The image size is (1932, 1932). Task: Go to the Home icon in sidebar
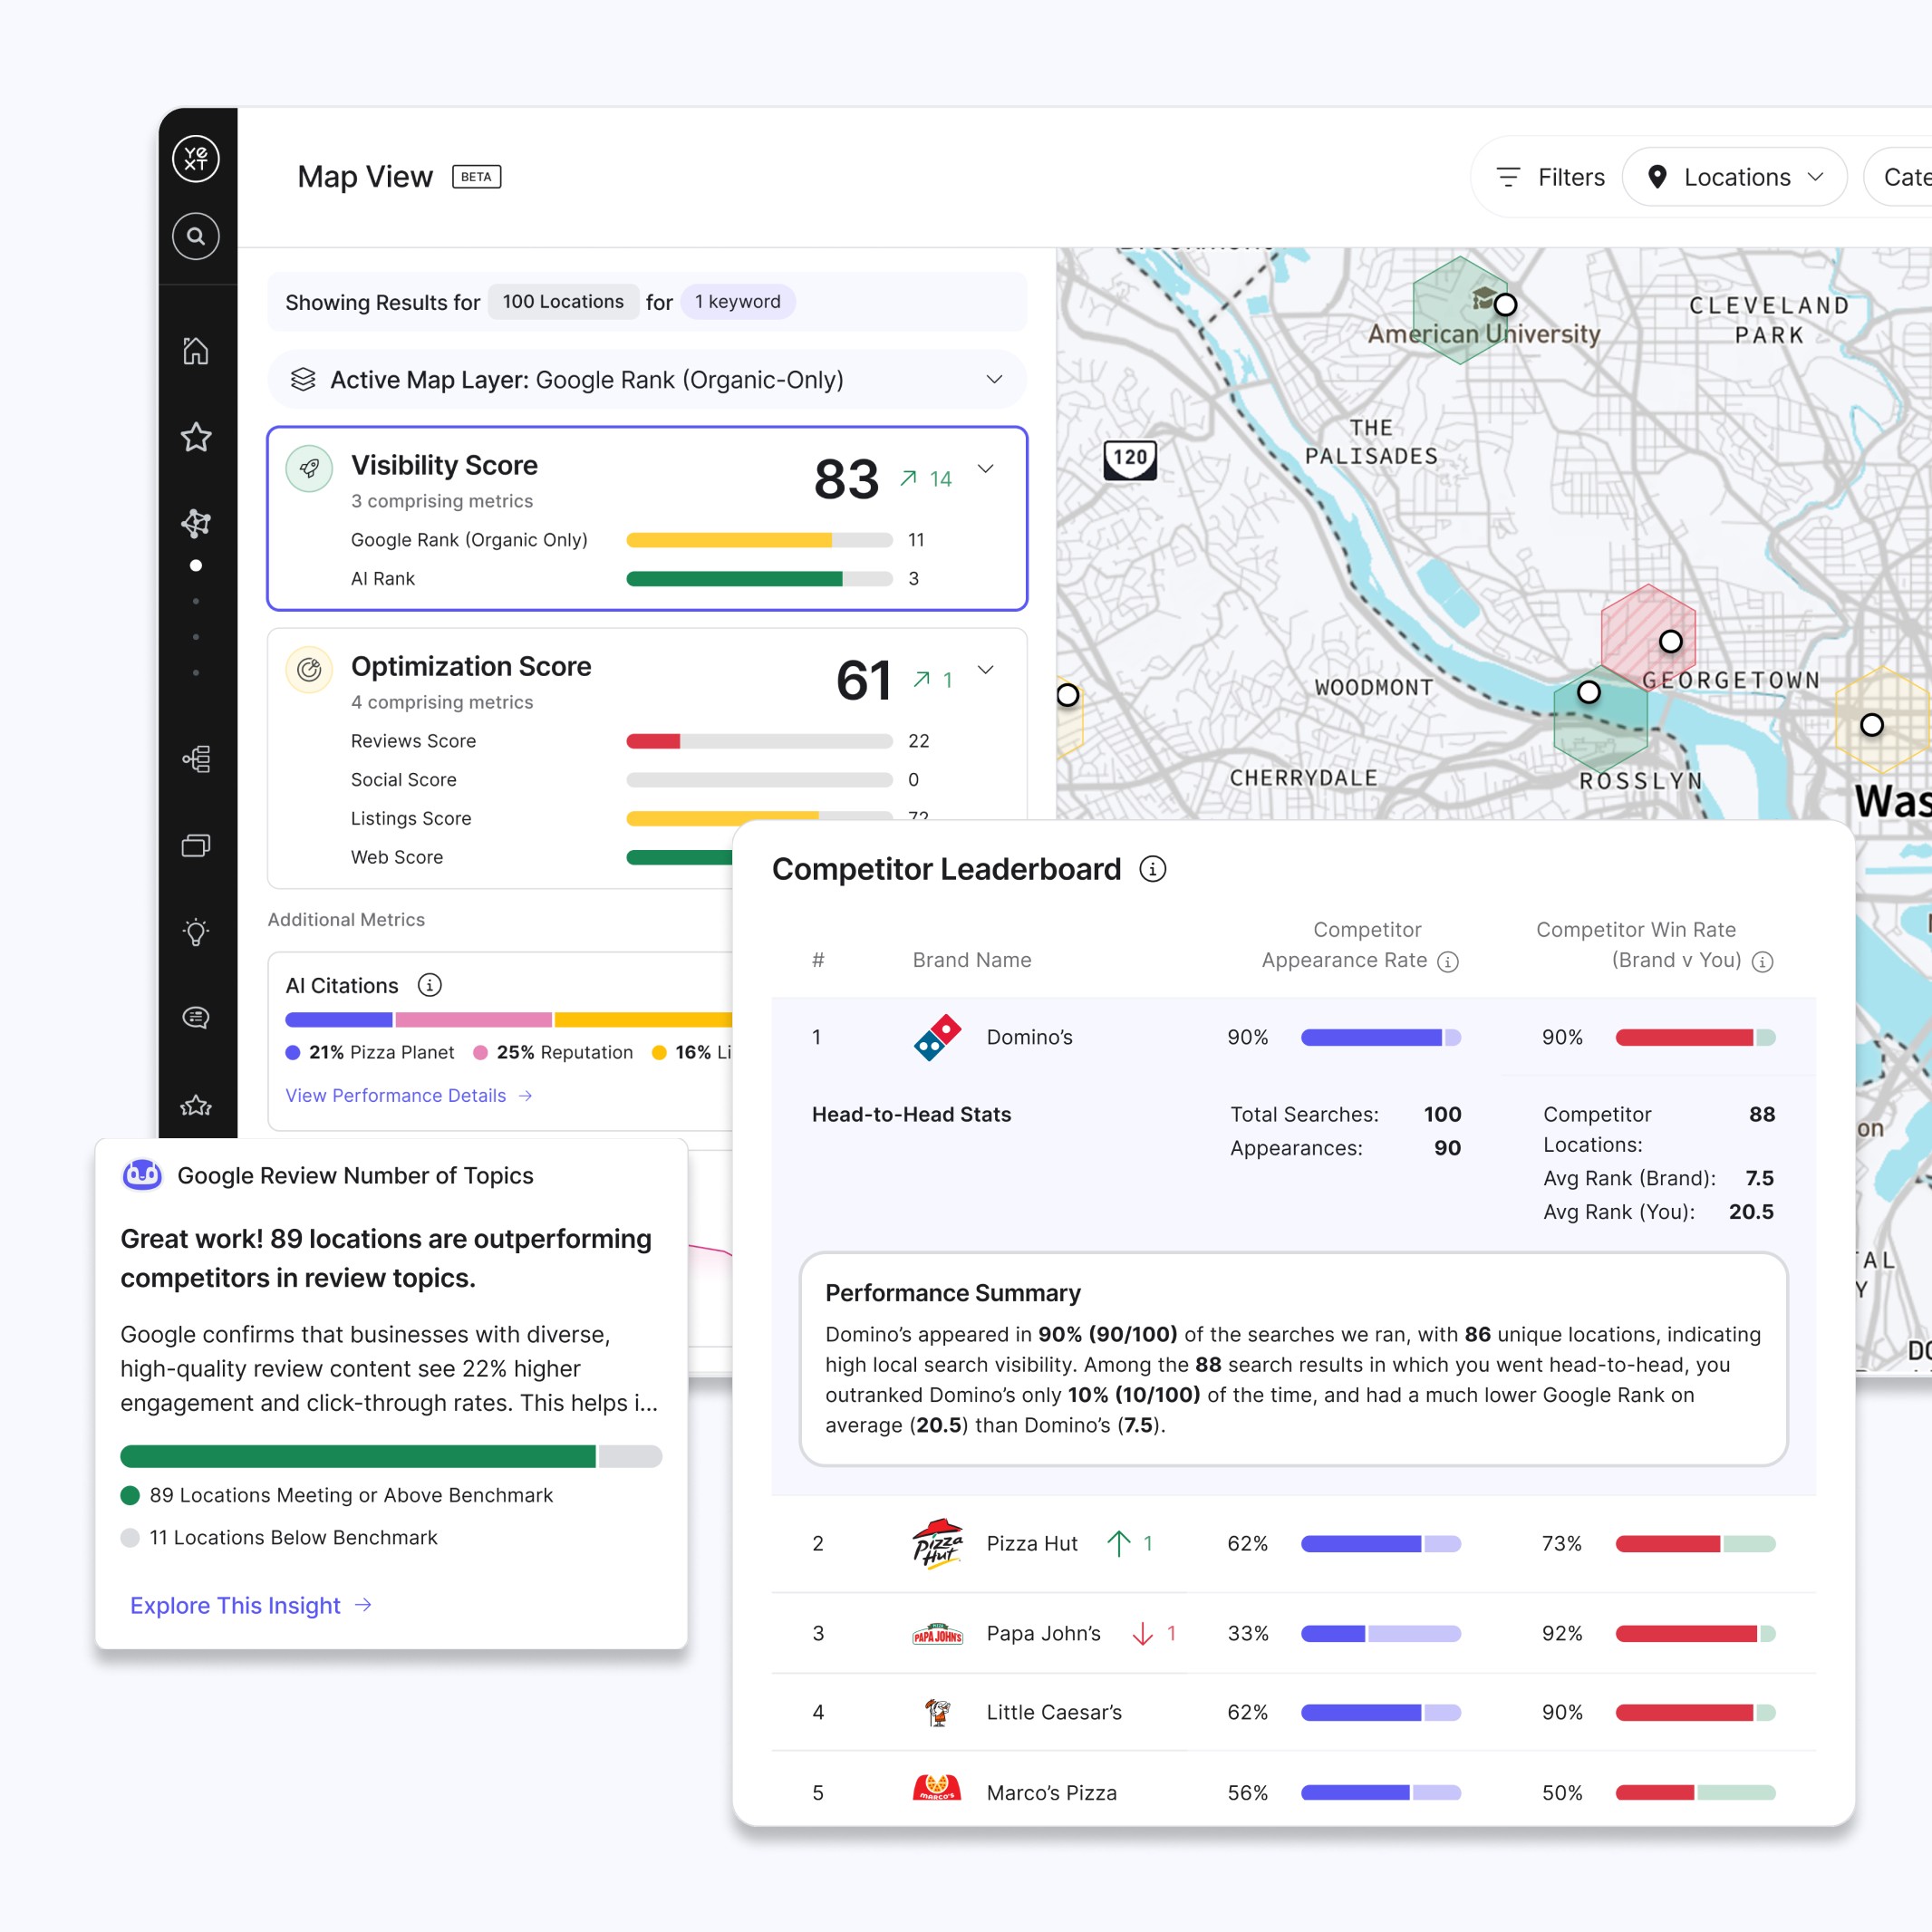click(x=196, y=351)
